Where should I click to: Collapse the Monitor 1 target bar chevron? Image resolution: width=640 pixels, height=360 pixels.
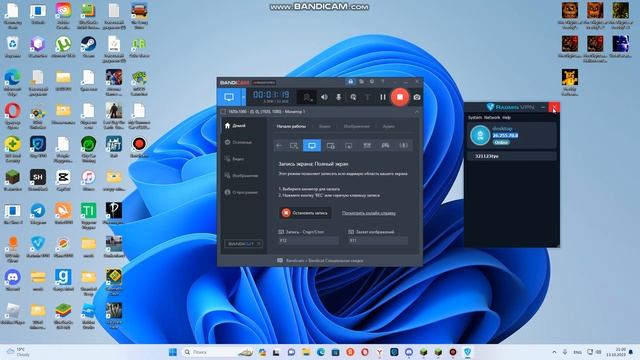(416, 111)
